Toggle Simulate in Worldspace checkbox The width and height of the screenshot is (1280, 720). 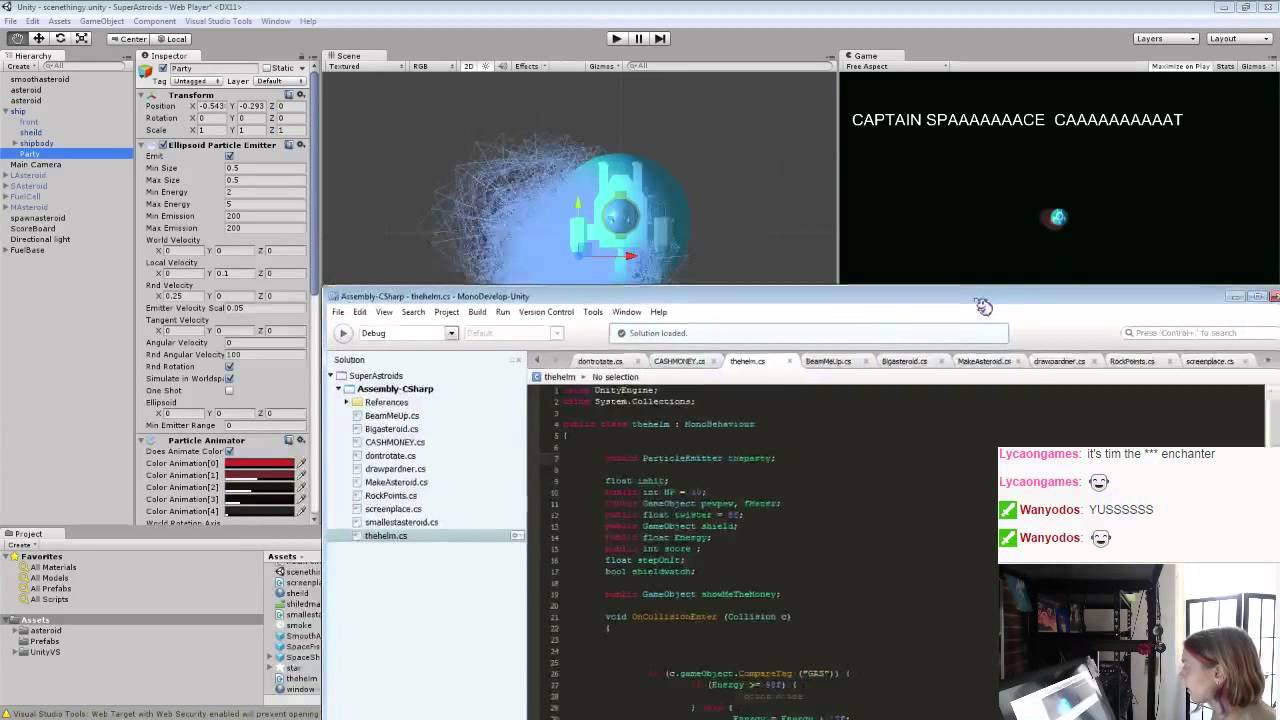(229, 379)
